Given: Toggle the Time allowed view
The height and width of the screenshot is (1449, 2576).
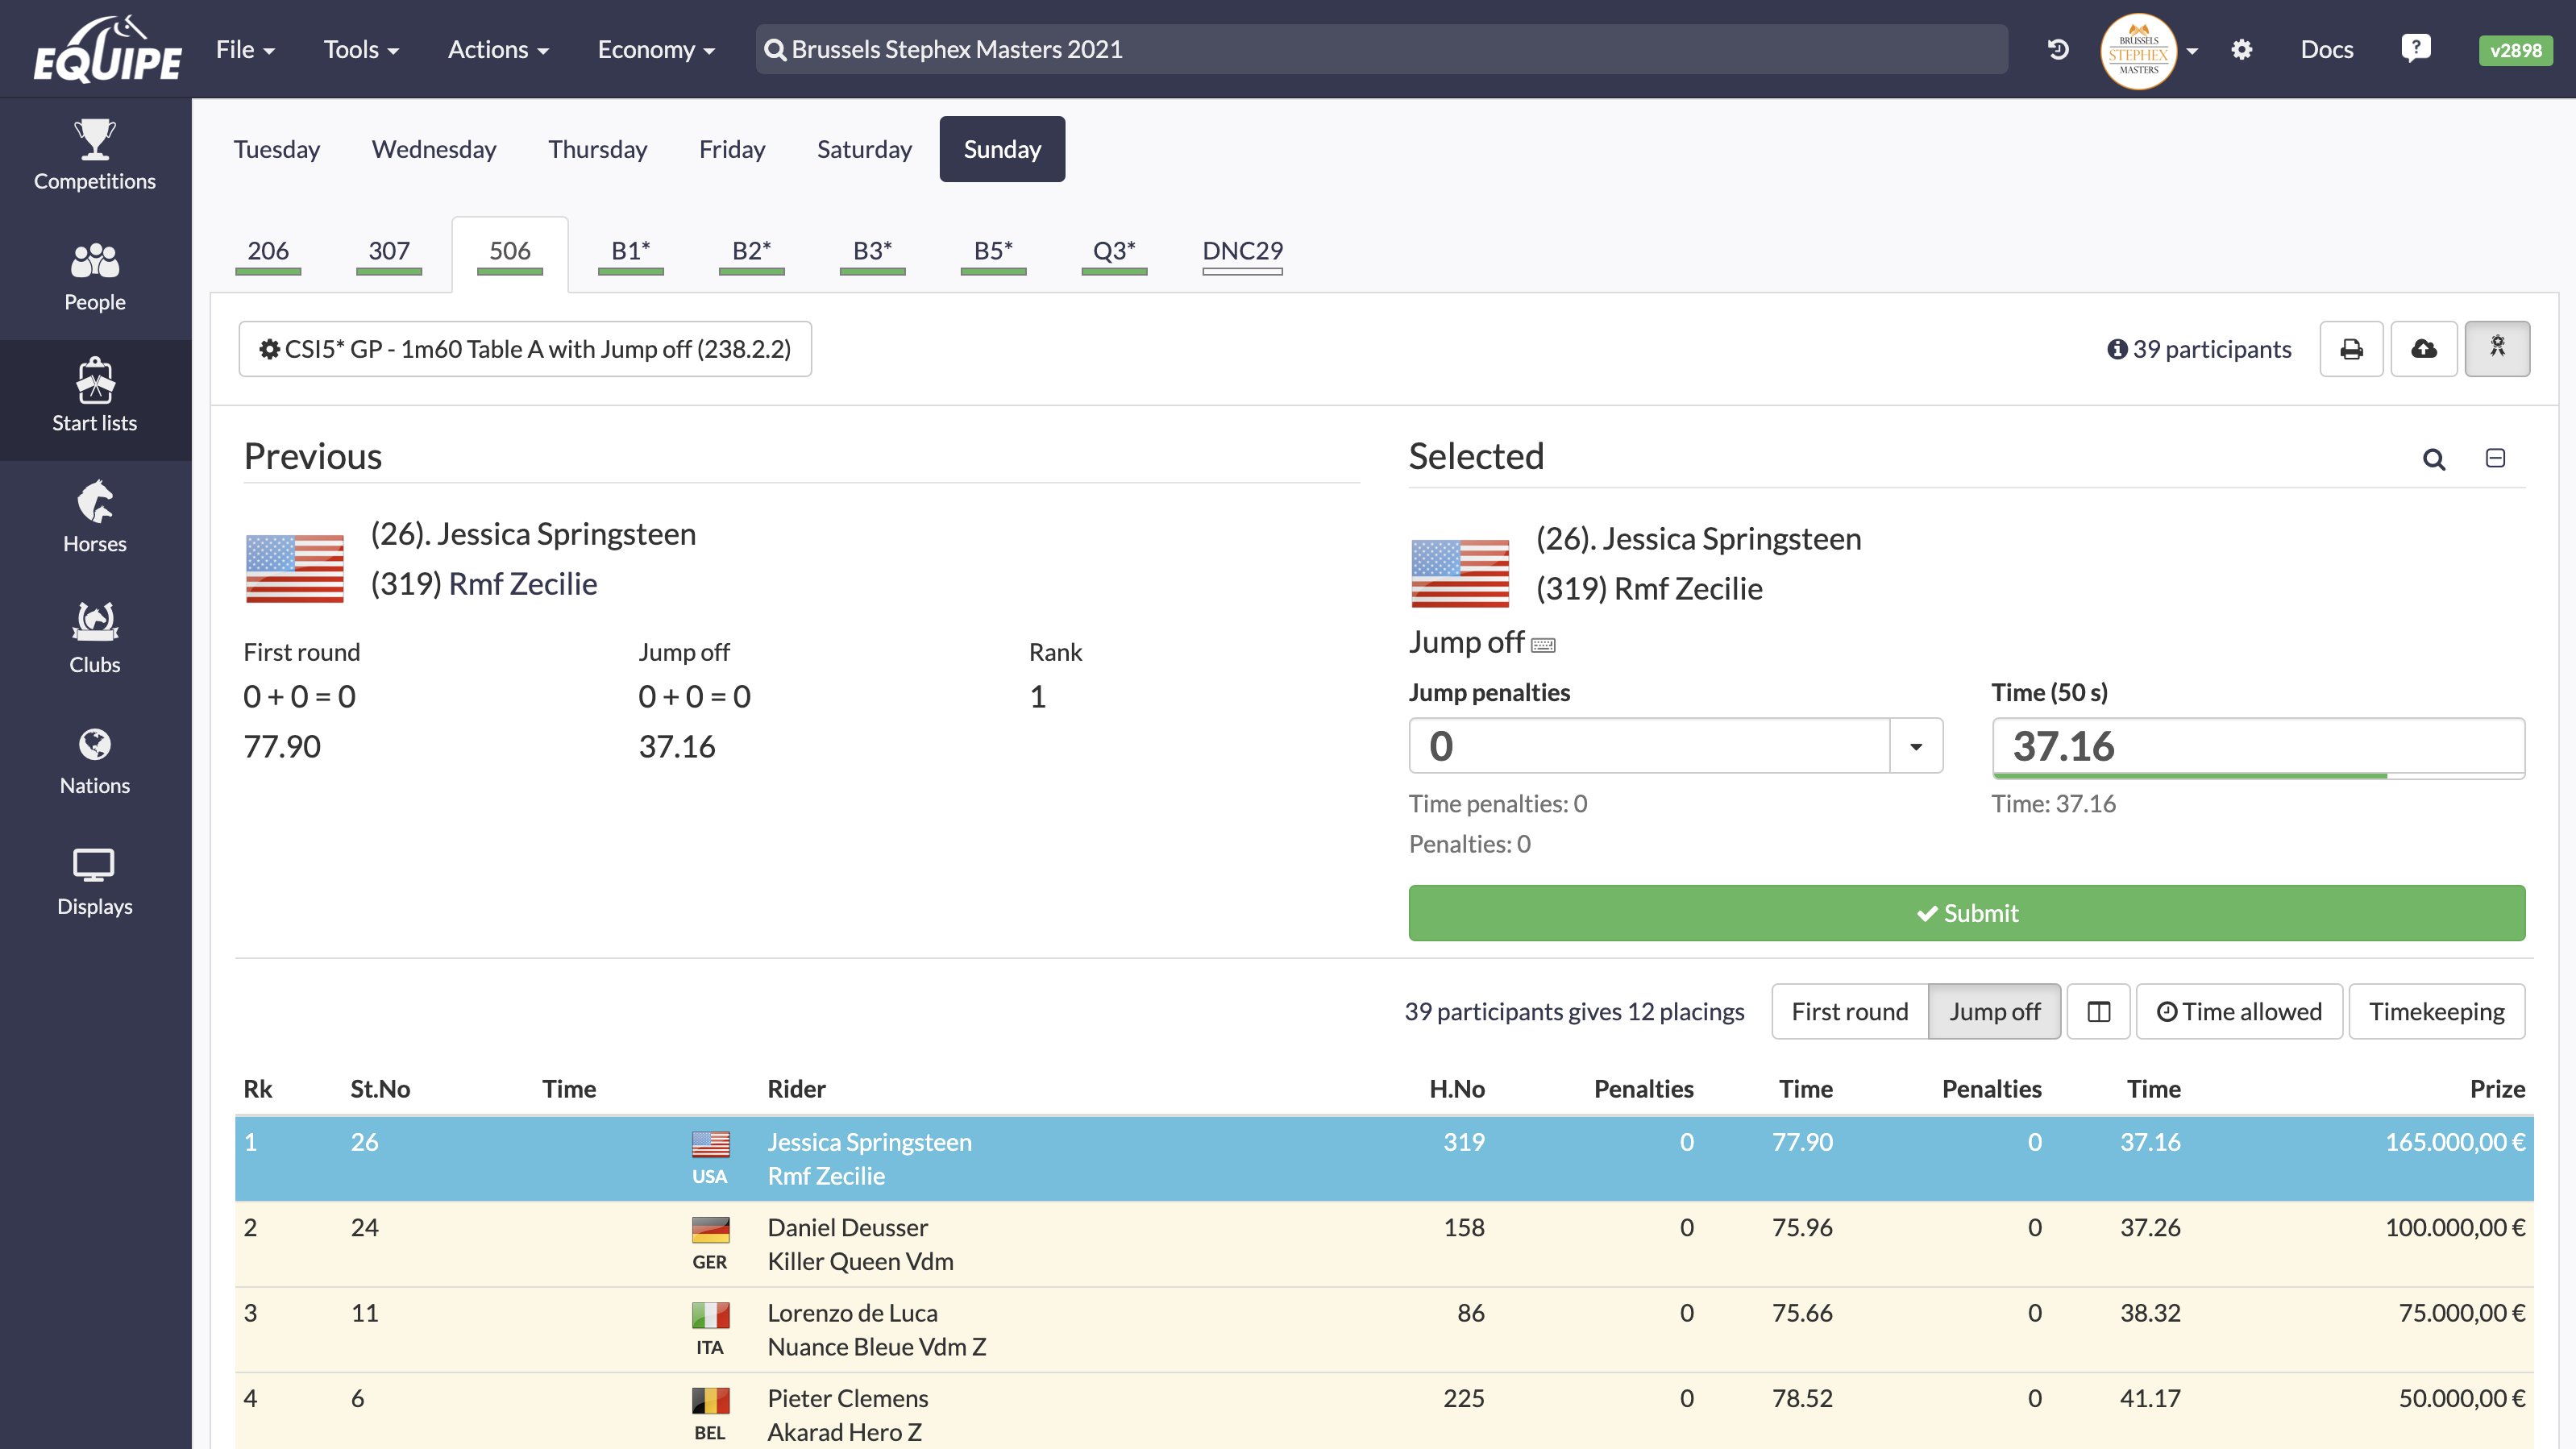Looking at the screenshot, I should (x=2240, y=1011).
